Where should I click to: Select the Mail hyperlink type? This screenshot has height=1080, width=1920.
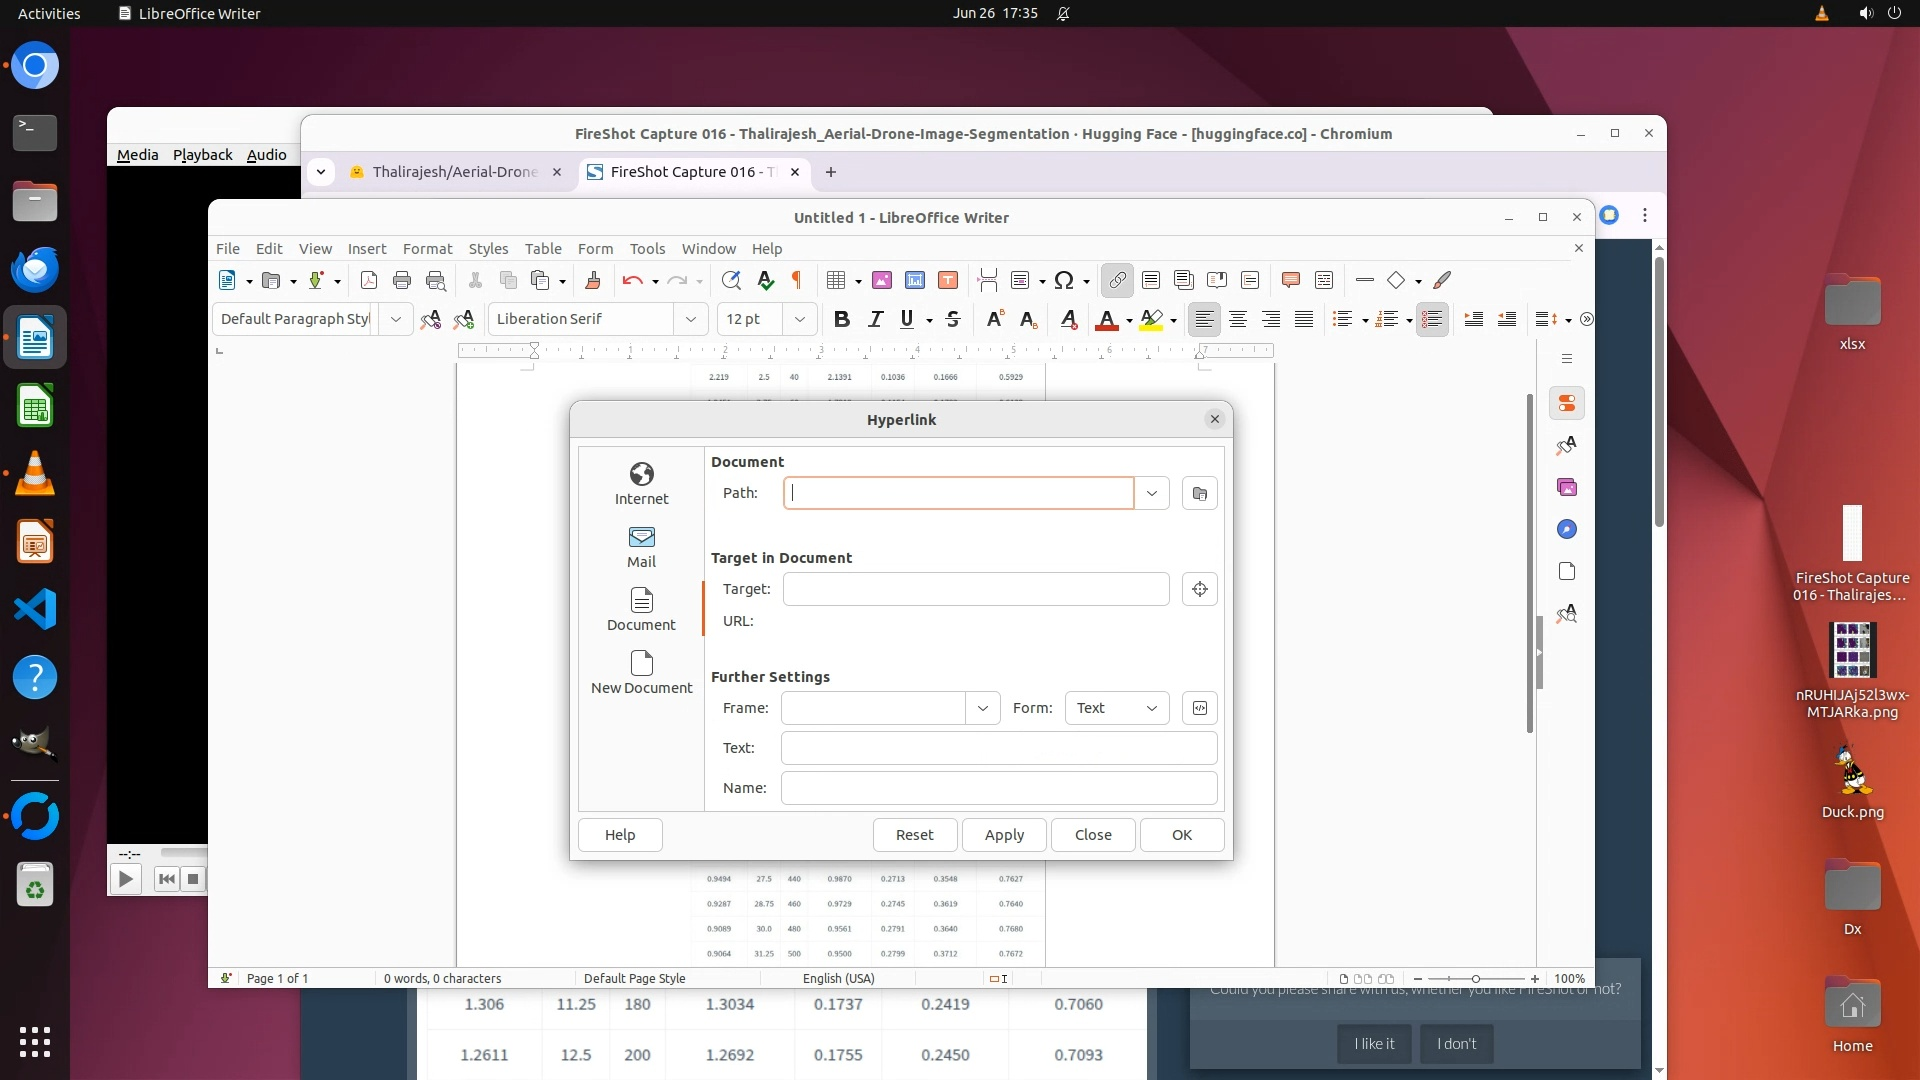pyautogui.click(x=641, y=546)
